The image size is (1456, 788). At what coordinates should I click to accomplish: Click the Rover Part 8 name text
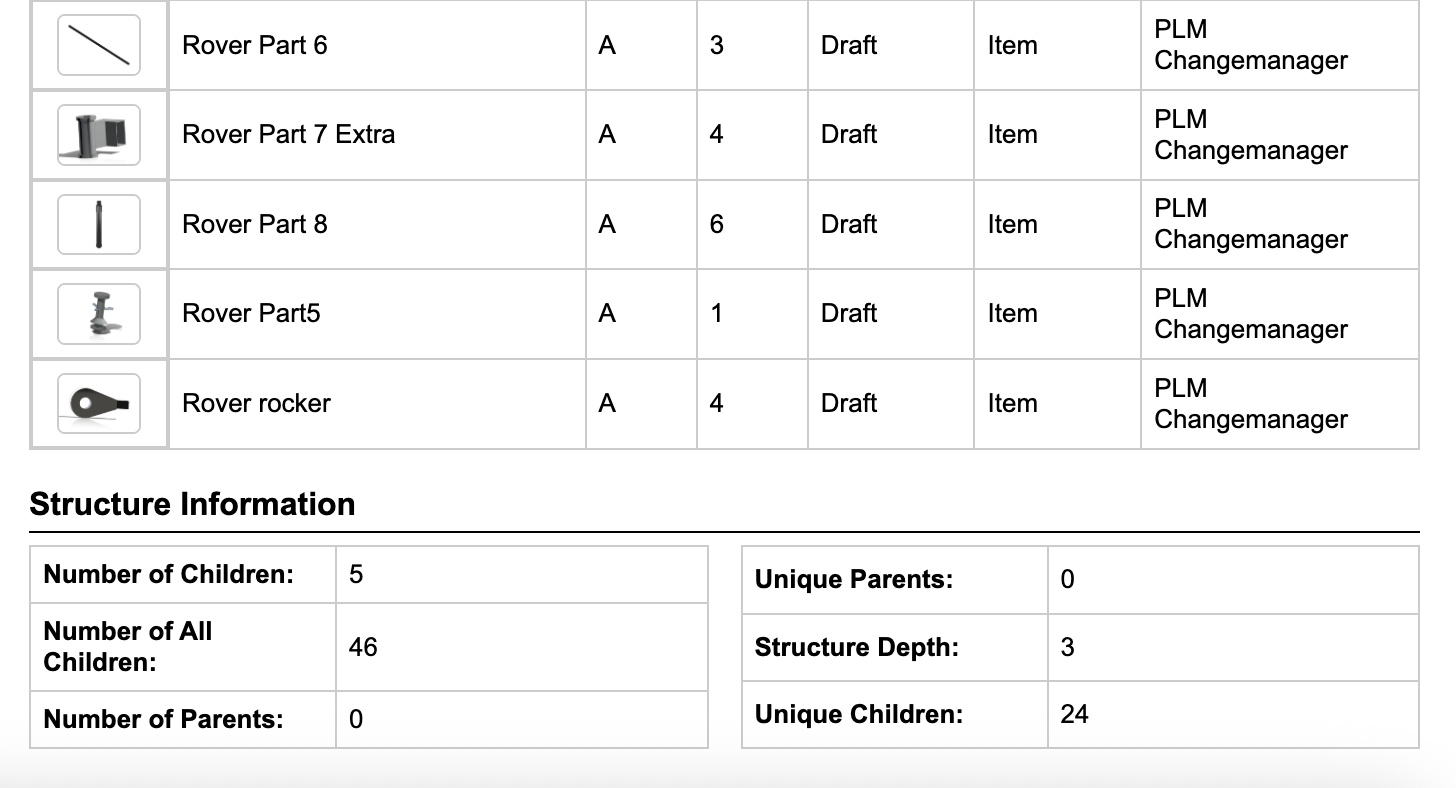(255, 225)
